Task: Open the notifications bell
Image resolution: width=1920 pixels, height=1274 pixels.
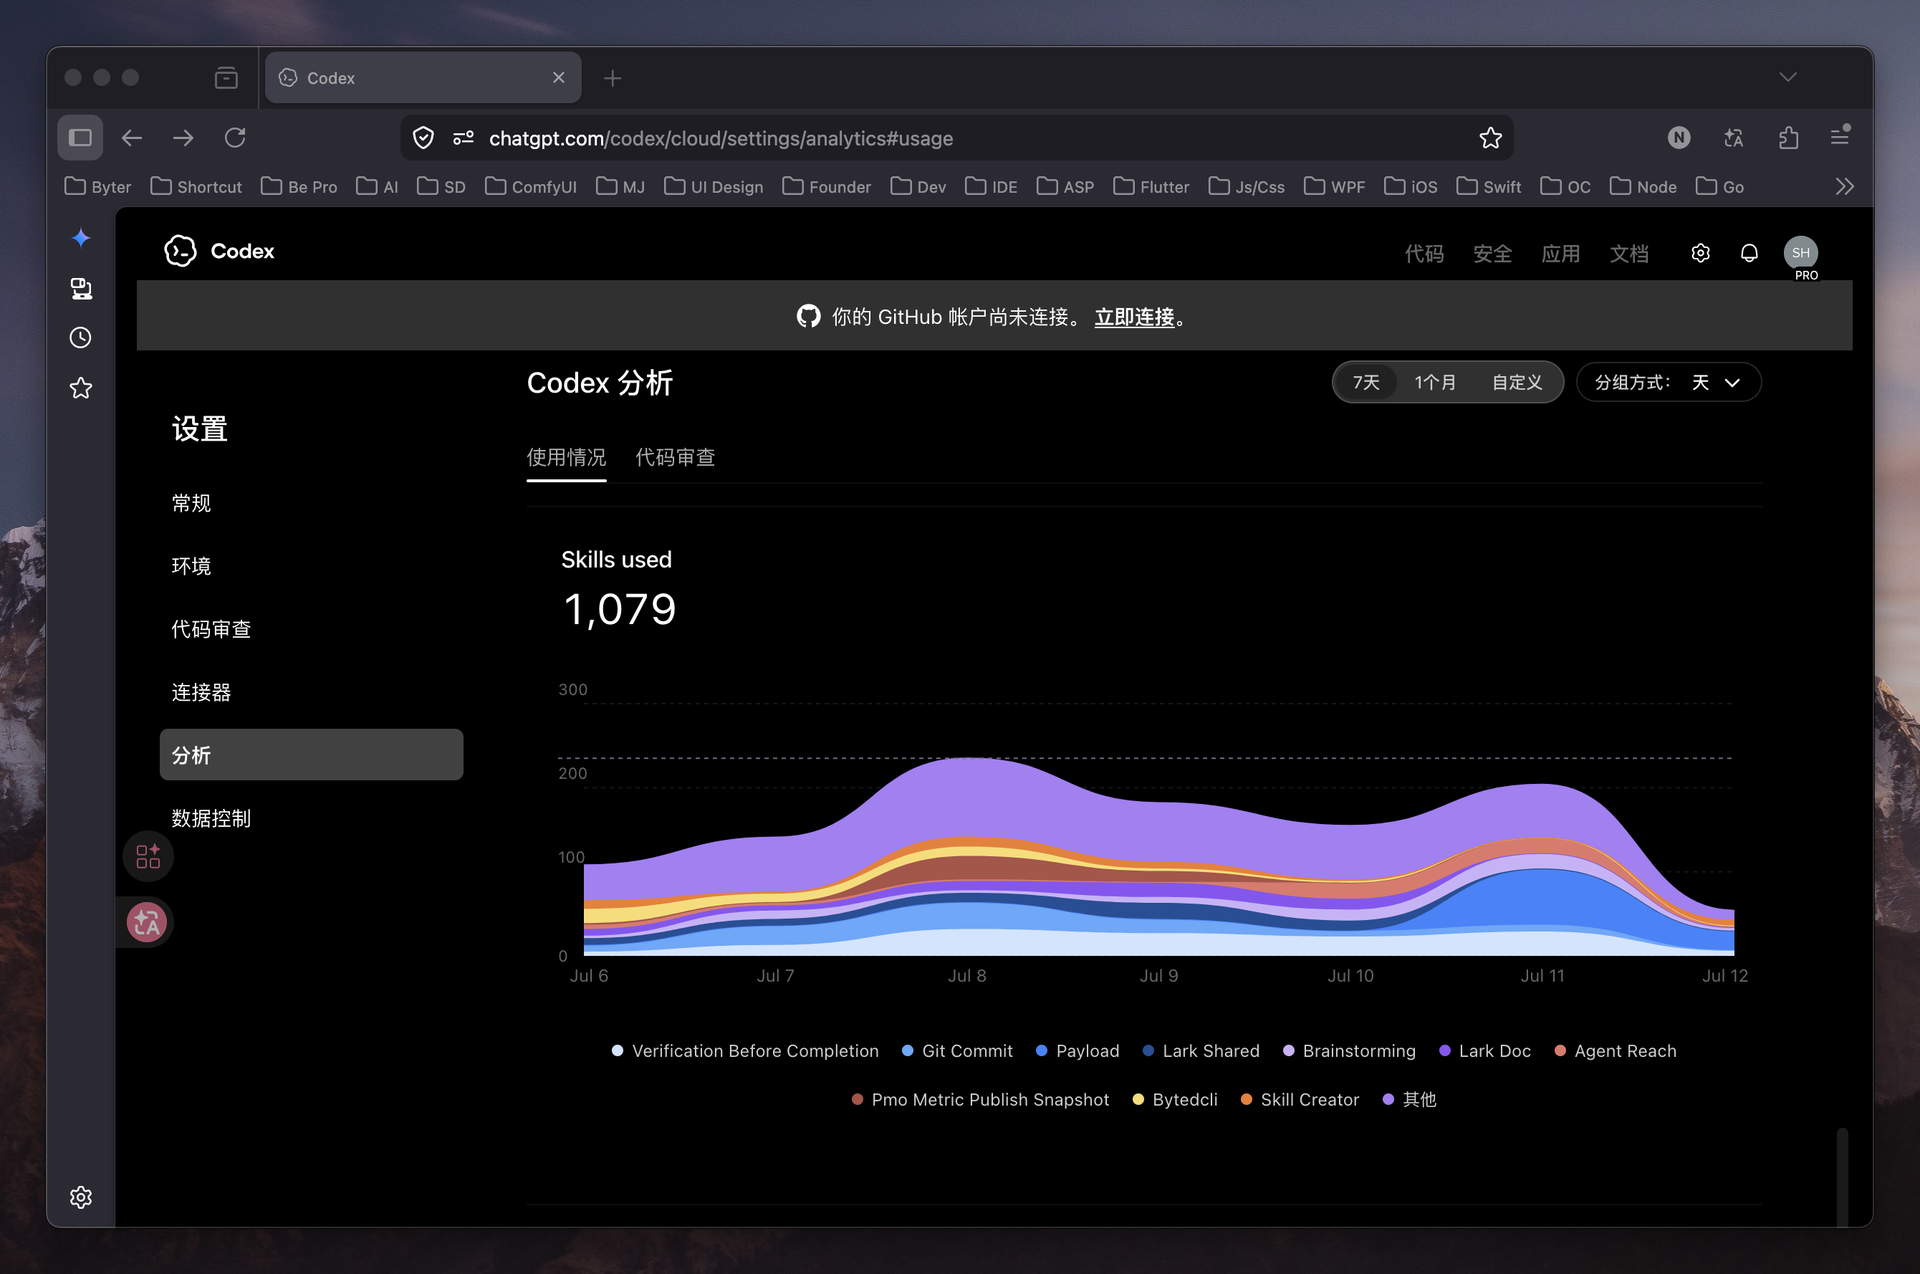Action: 1749,253
